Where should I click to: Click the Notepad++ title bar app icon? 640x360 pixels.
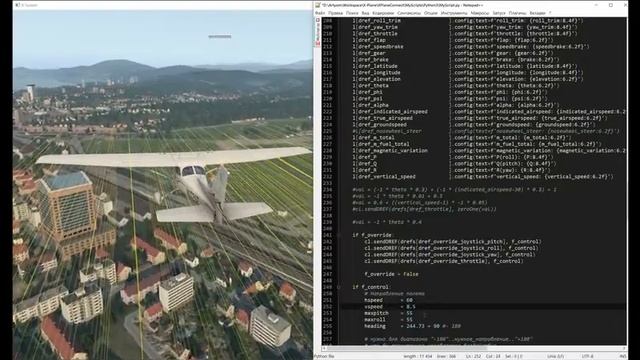point(317,5)
